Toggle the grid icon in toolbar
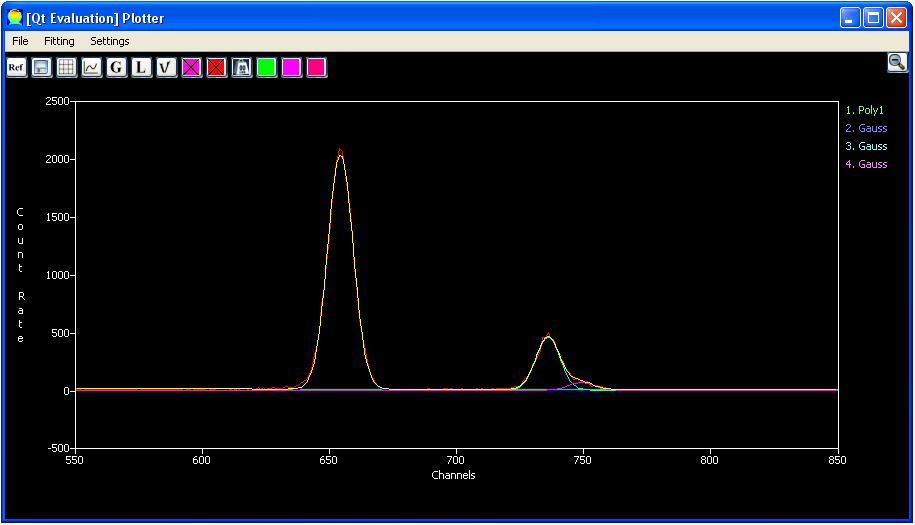 pyautogui.click(x=67, y=68)
